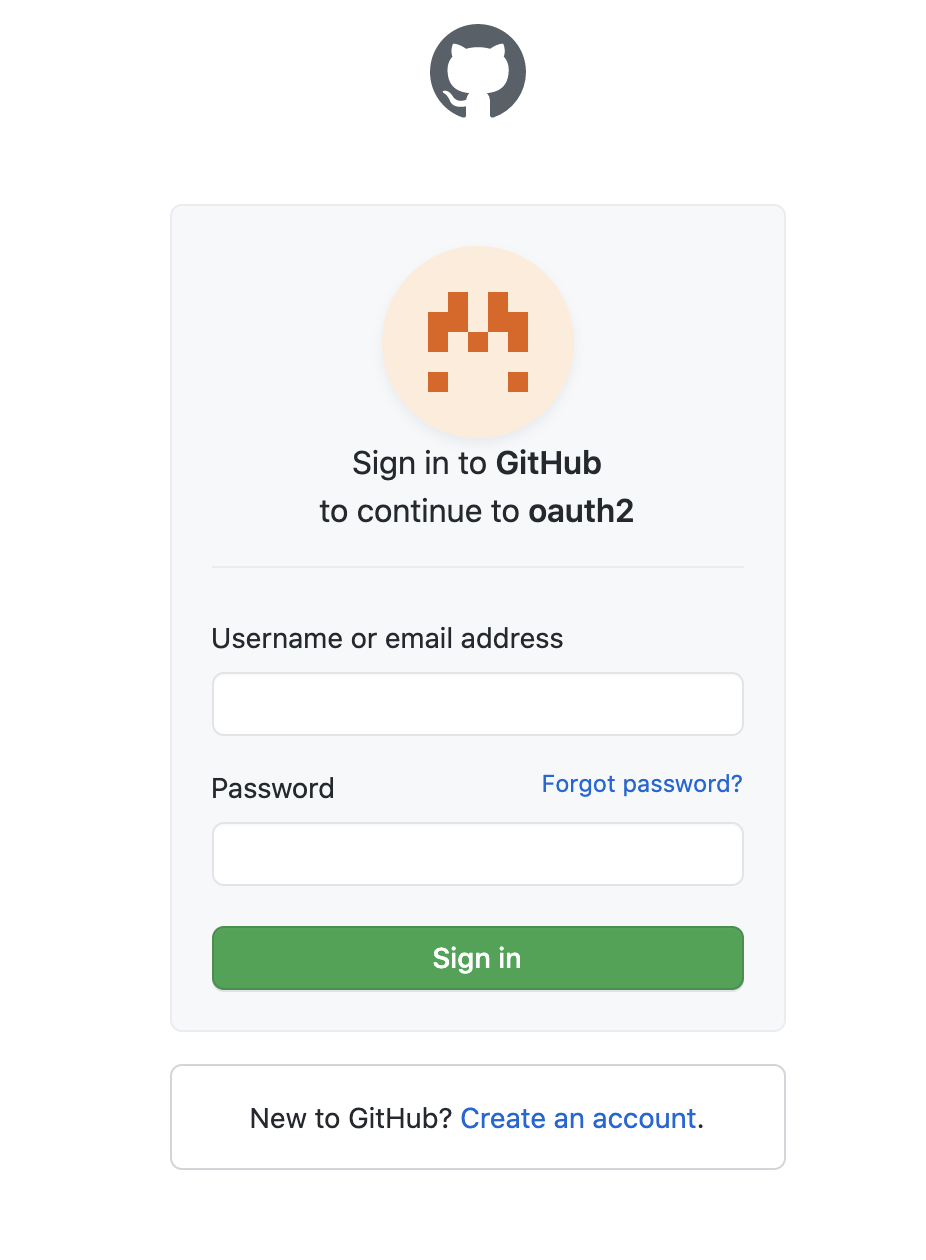Start registration via Create an account
Screen dimensions: 926x1260
coord(578,1118)
